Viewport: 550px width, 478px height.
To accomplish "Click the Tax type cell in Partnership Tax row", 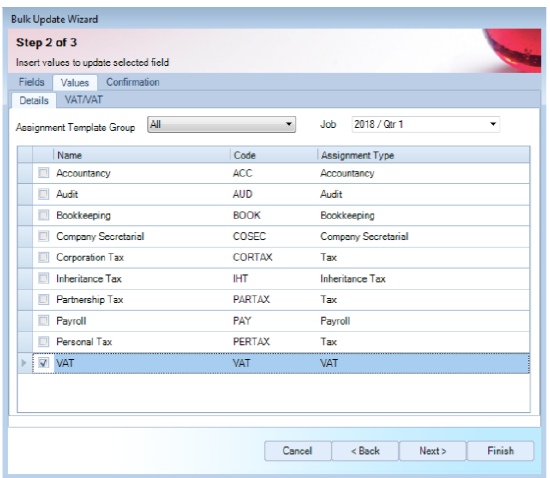I will (x=423, y=299).
